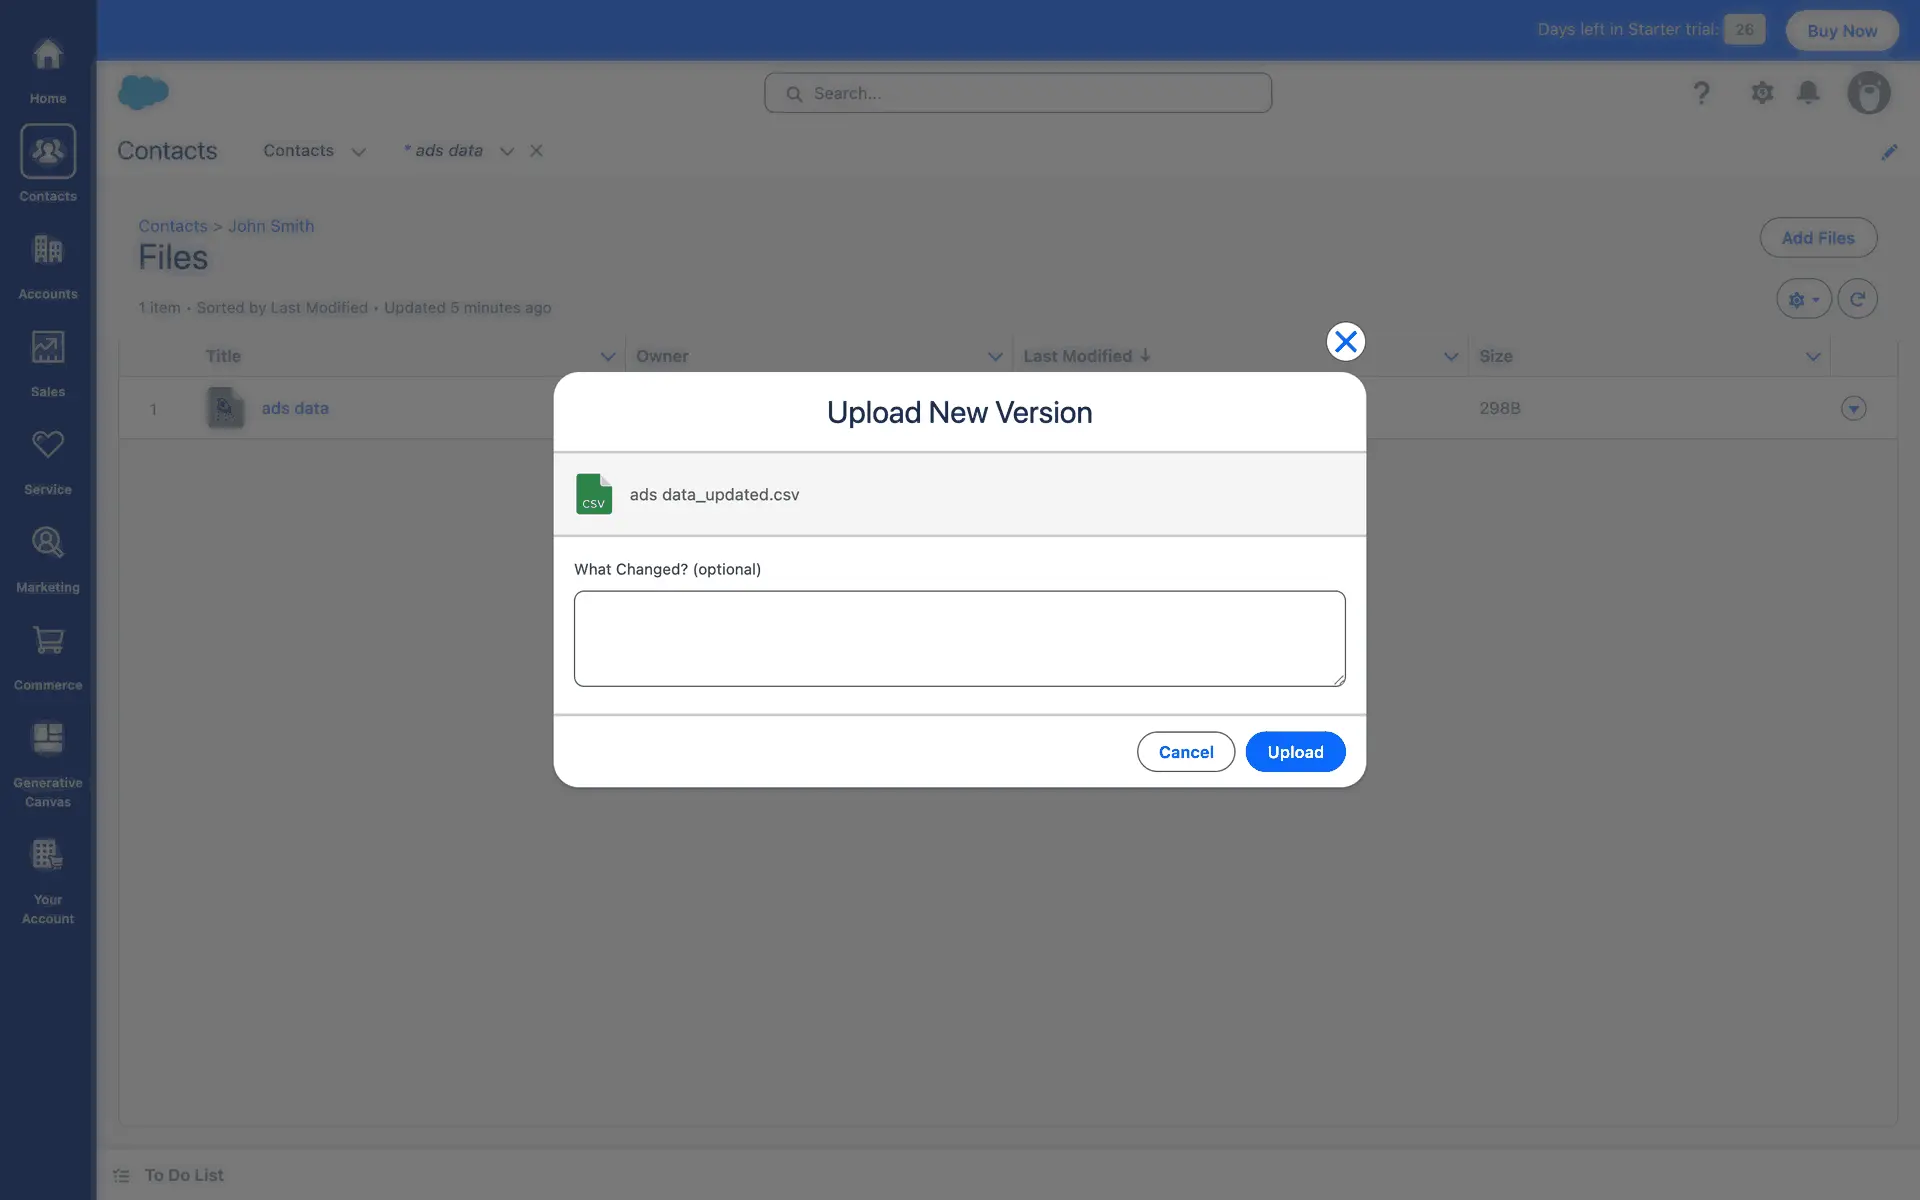Close the Upload New Version dialog
The width and height of the screenshot is (1920, 1200).
[1345, 342]
